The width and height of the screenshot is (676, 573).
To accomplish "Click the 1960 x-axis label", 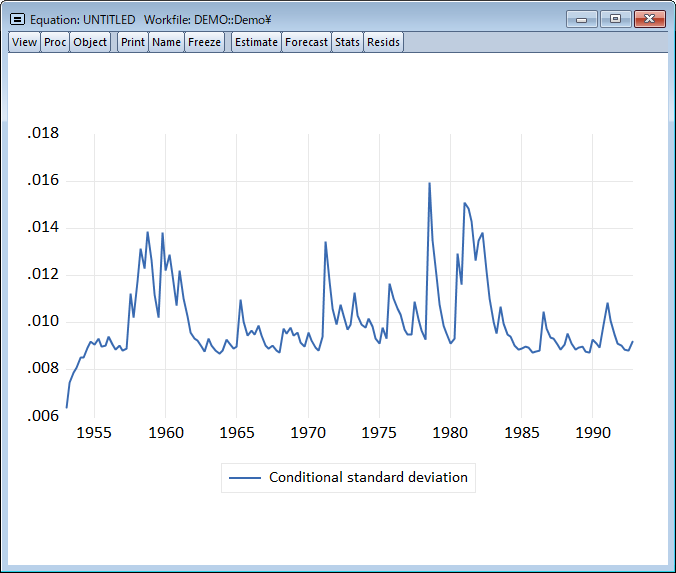I will (x=166, y=432).
